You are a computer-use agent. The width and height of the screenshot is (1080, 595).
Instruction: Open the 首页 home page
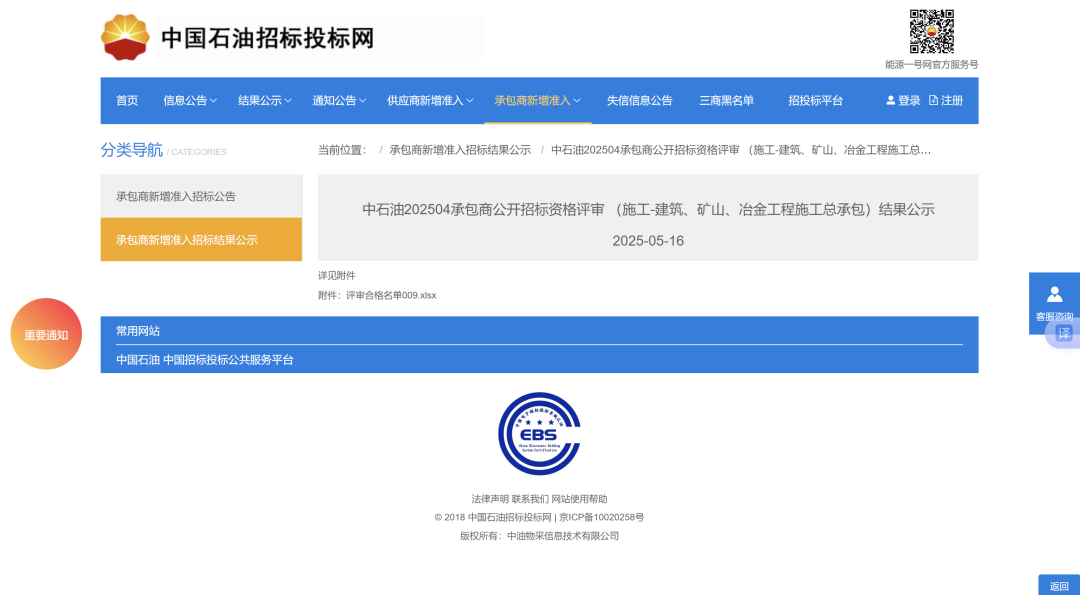click(x=127, y=101)
